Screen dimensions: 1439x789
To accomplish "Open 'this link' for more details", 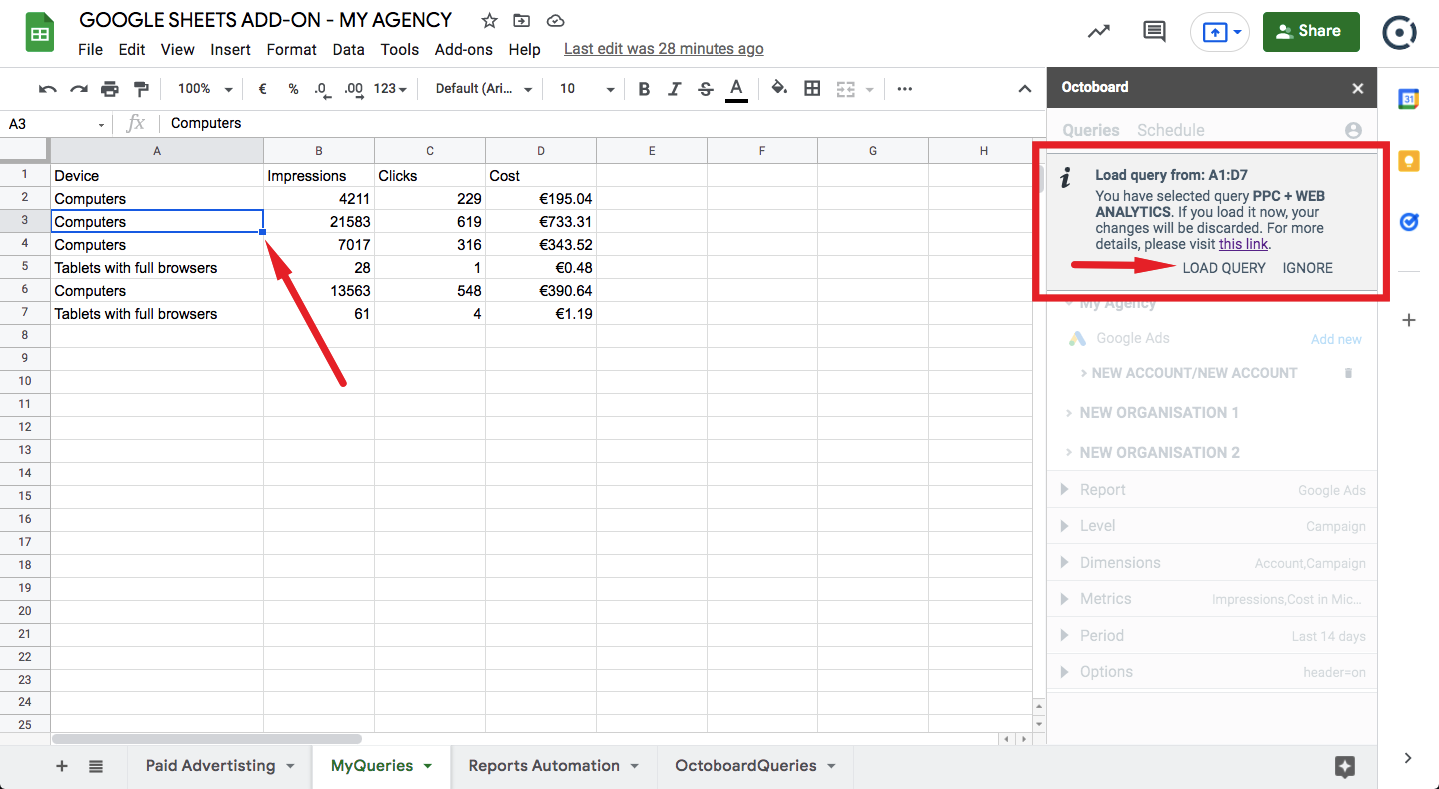I will (x=1243, y=244).
